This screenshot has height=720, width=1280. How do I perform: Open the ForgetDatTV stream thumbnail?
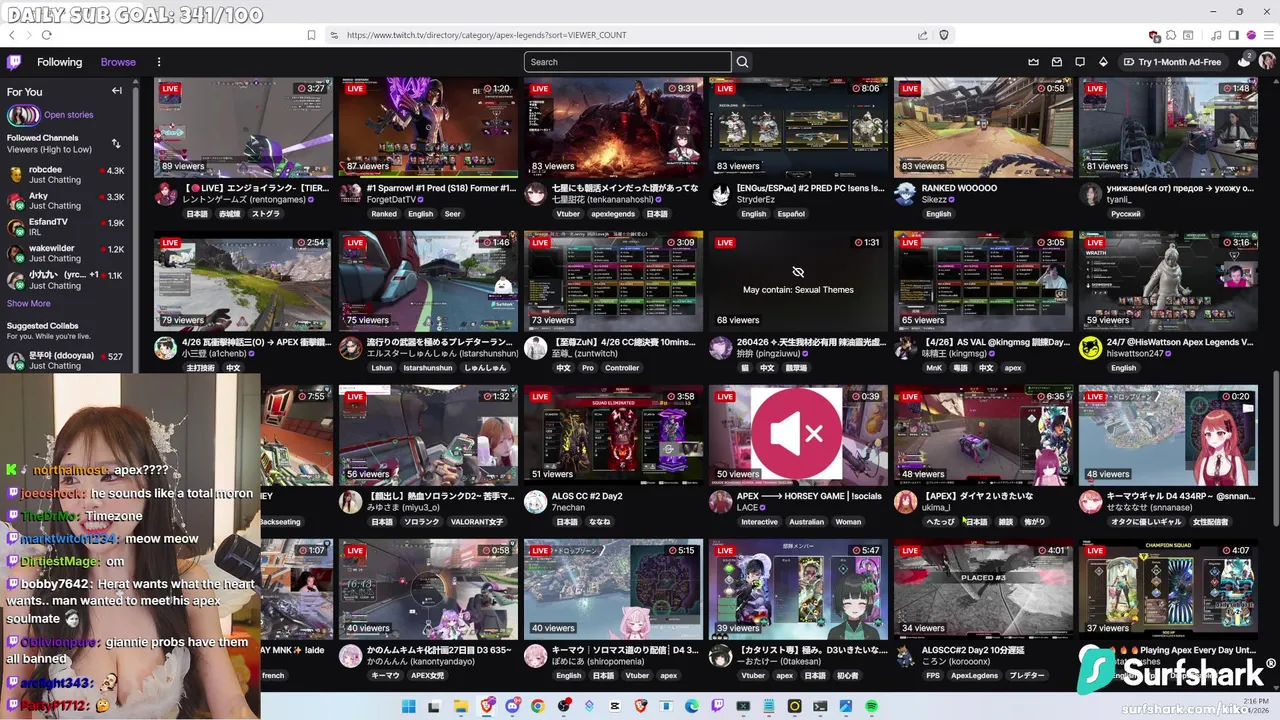coord(428,127)
